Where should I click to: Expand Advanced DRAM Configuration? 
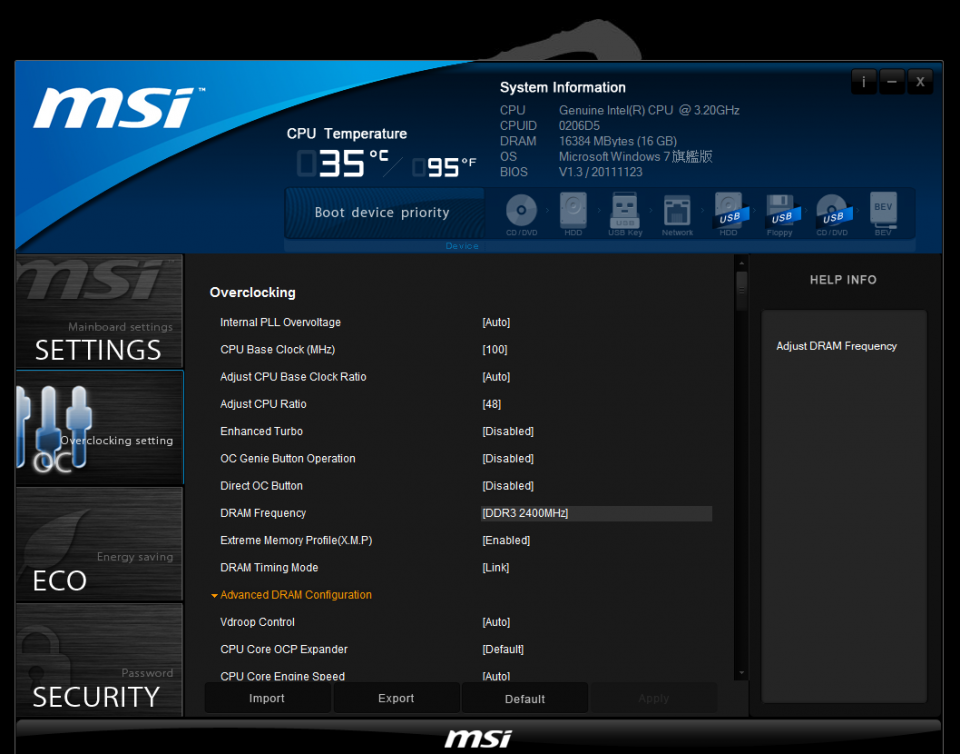296,595
